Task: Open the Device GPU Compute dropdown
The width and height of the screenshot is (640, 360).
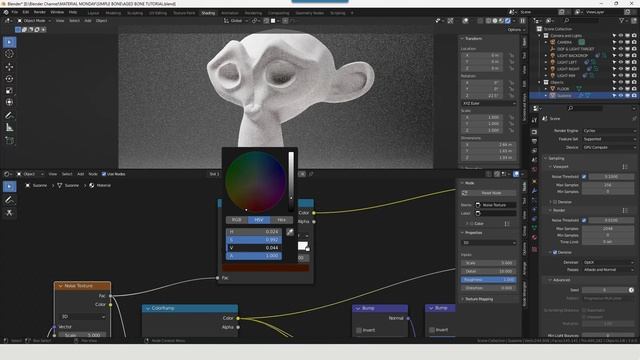Action: tap(608, 147)
